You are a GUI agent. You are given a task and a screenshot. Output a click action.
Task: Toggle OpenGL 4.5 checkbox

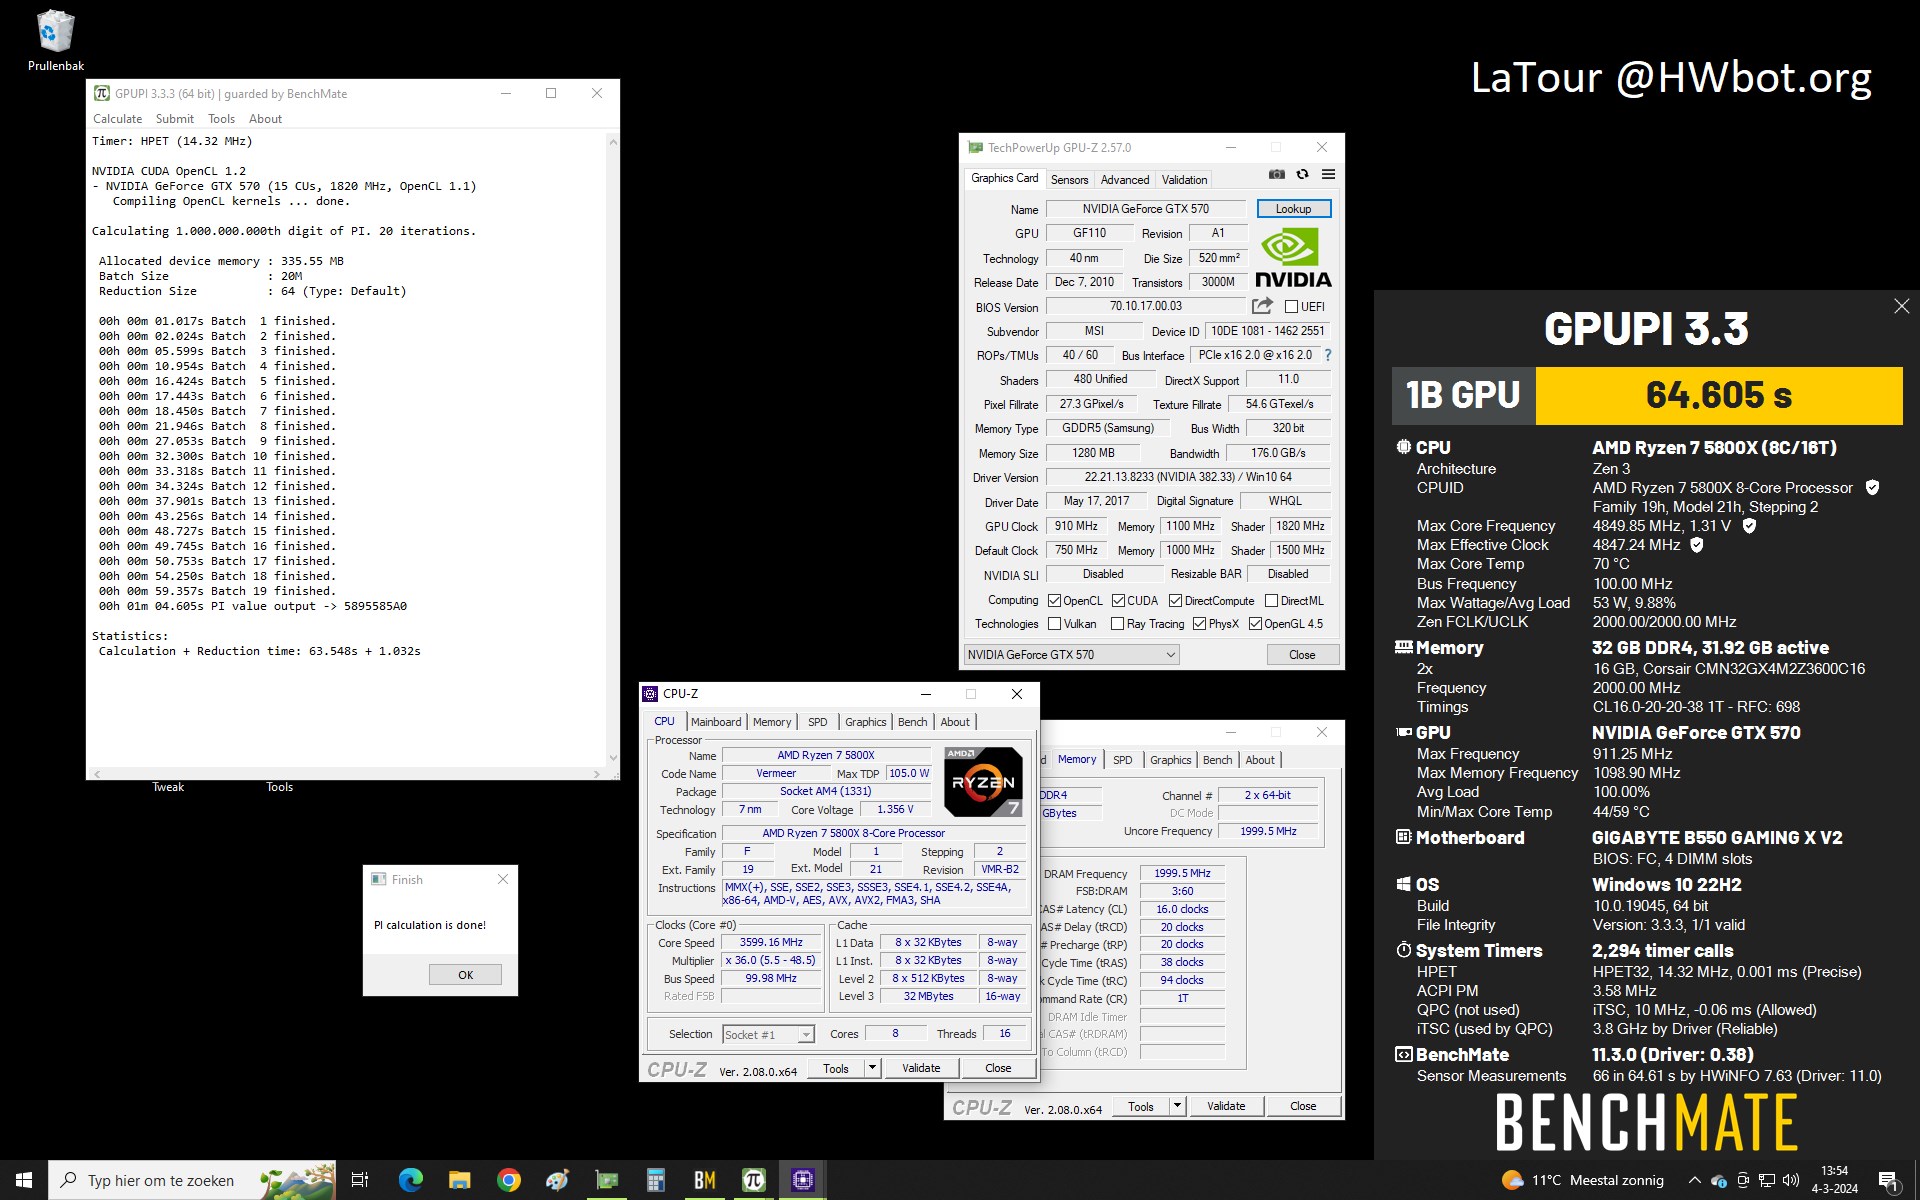(1255, 624)
